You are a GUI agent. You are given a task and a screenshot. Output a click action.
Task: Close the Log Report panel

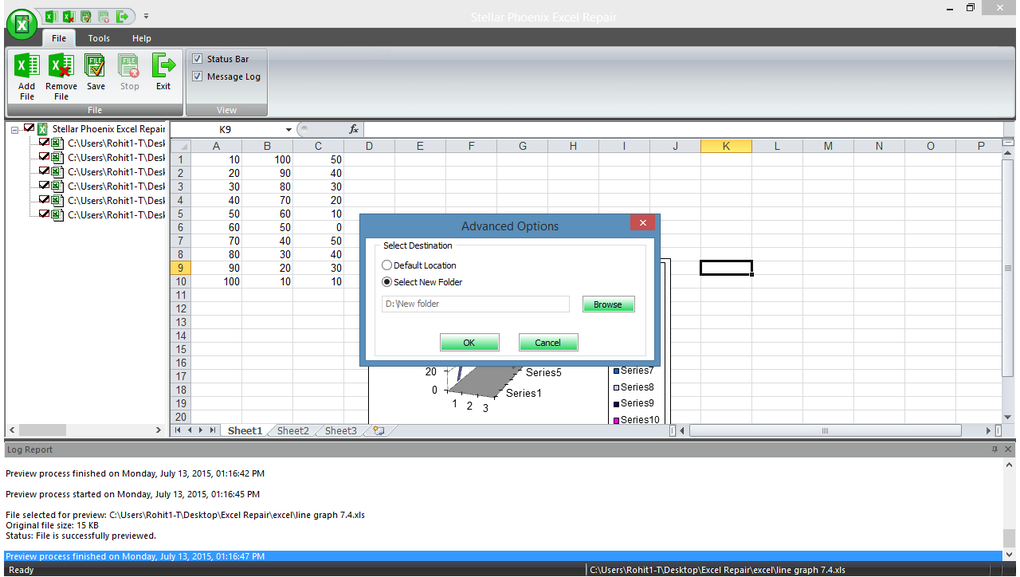(1008, 450)
